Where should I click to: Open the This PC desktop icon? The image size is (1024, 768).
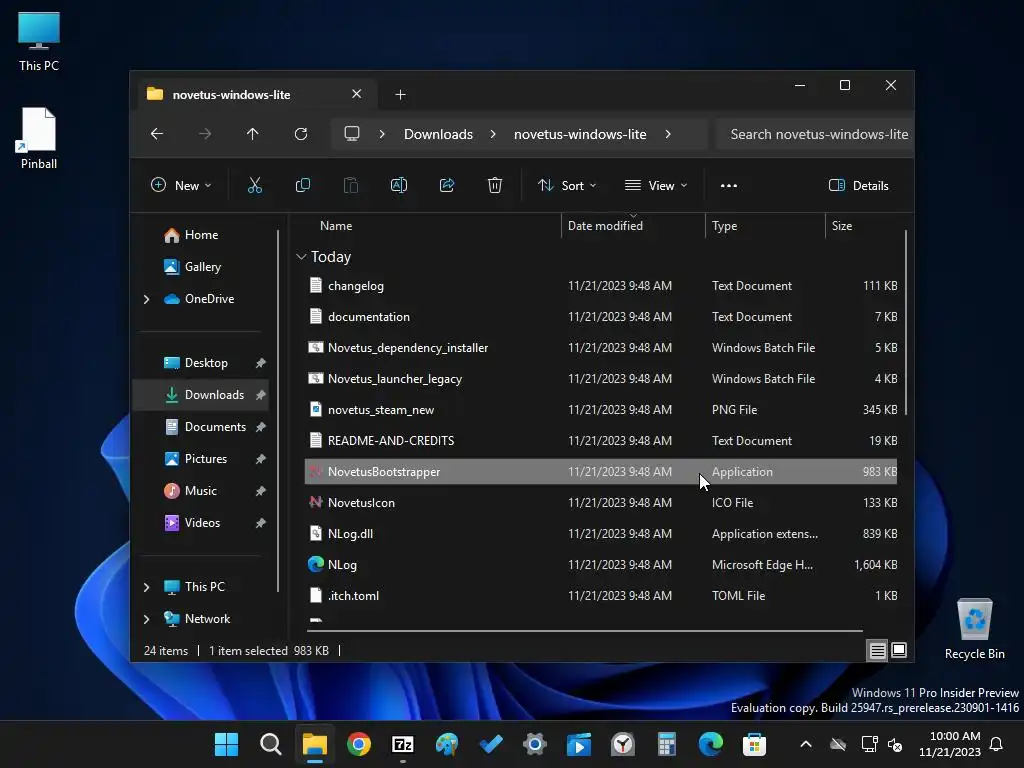coord(39,42)
